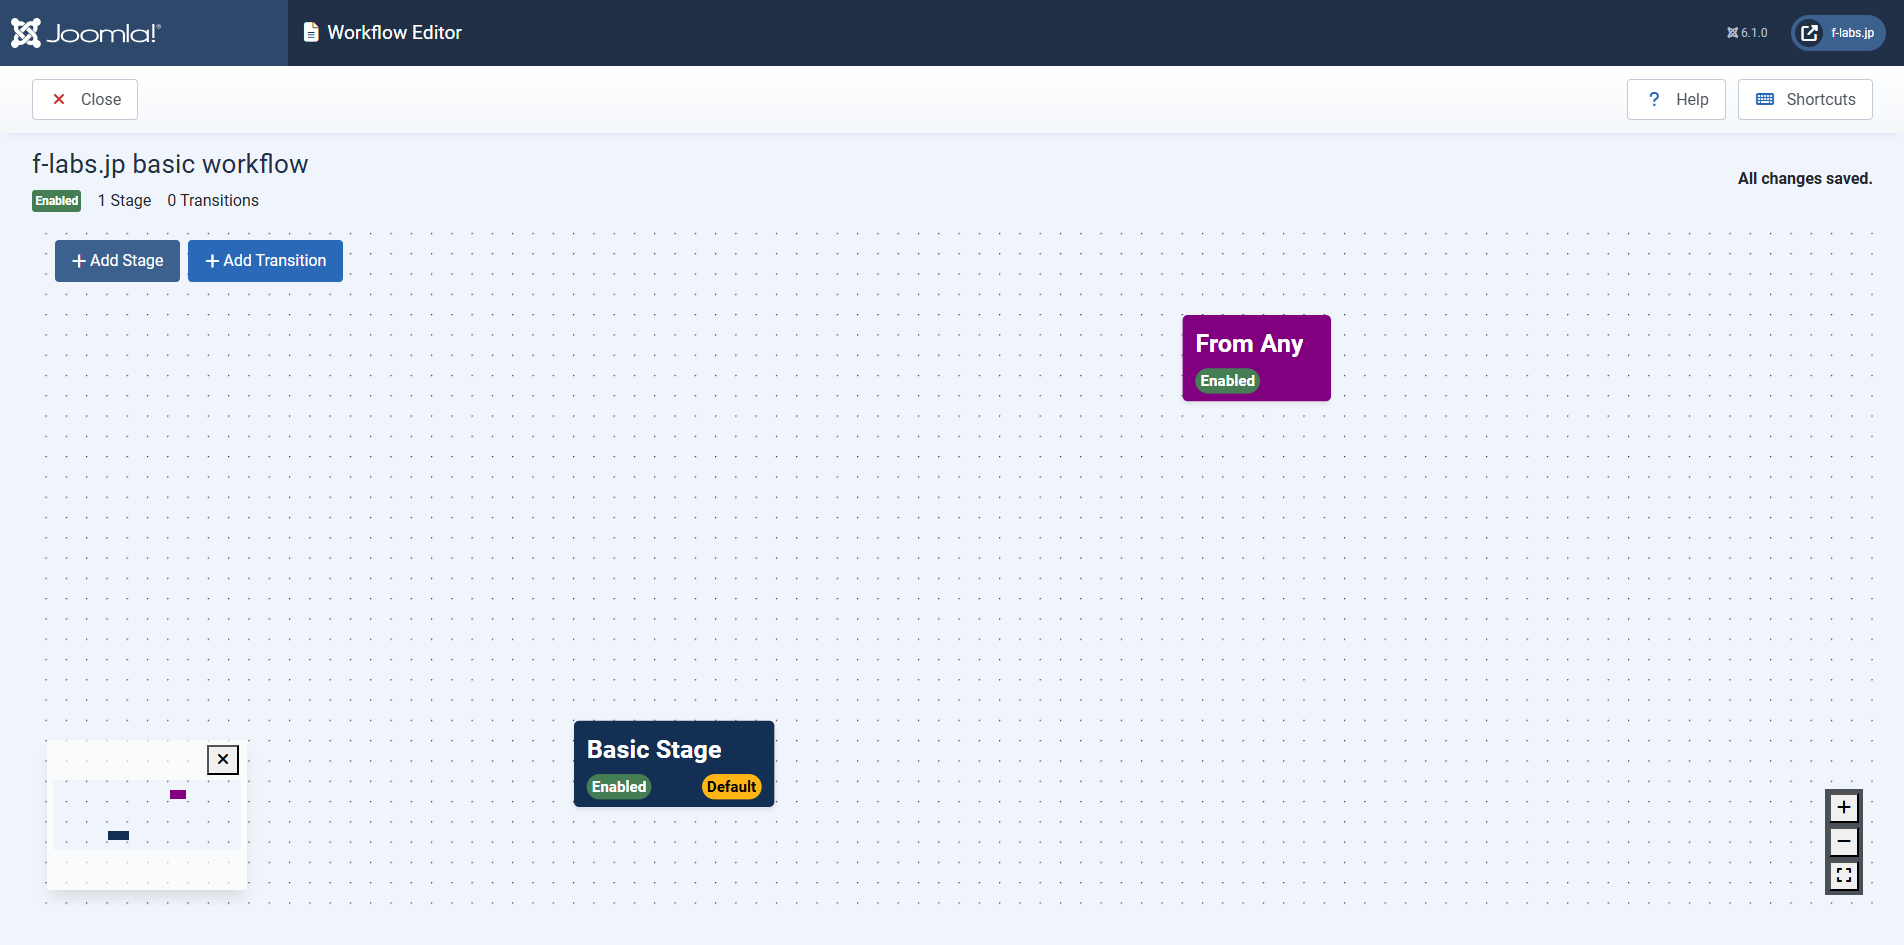The height and width of the screenshot is (945, 1904).
Task: Click the Joomla 6.1.0 version indicator
Action: pyautogui.click(x=1747, y=33)
